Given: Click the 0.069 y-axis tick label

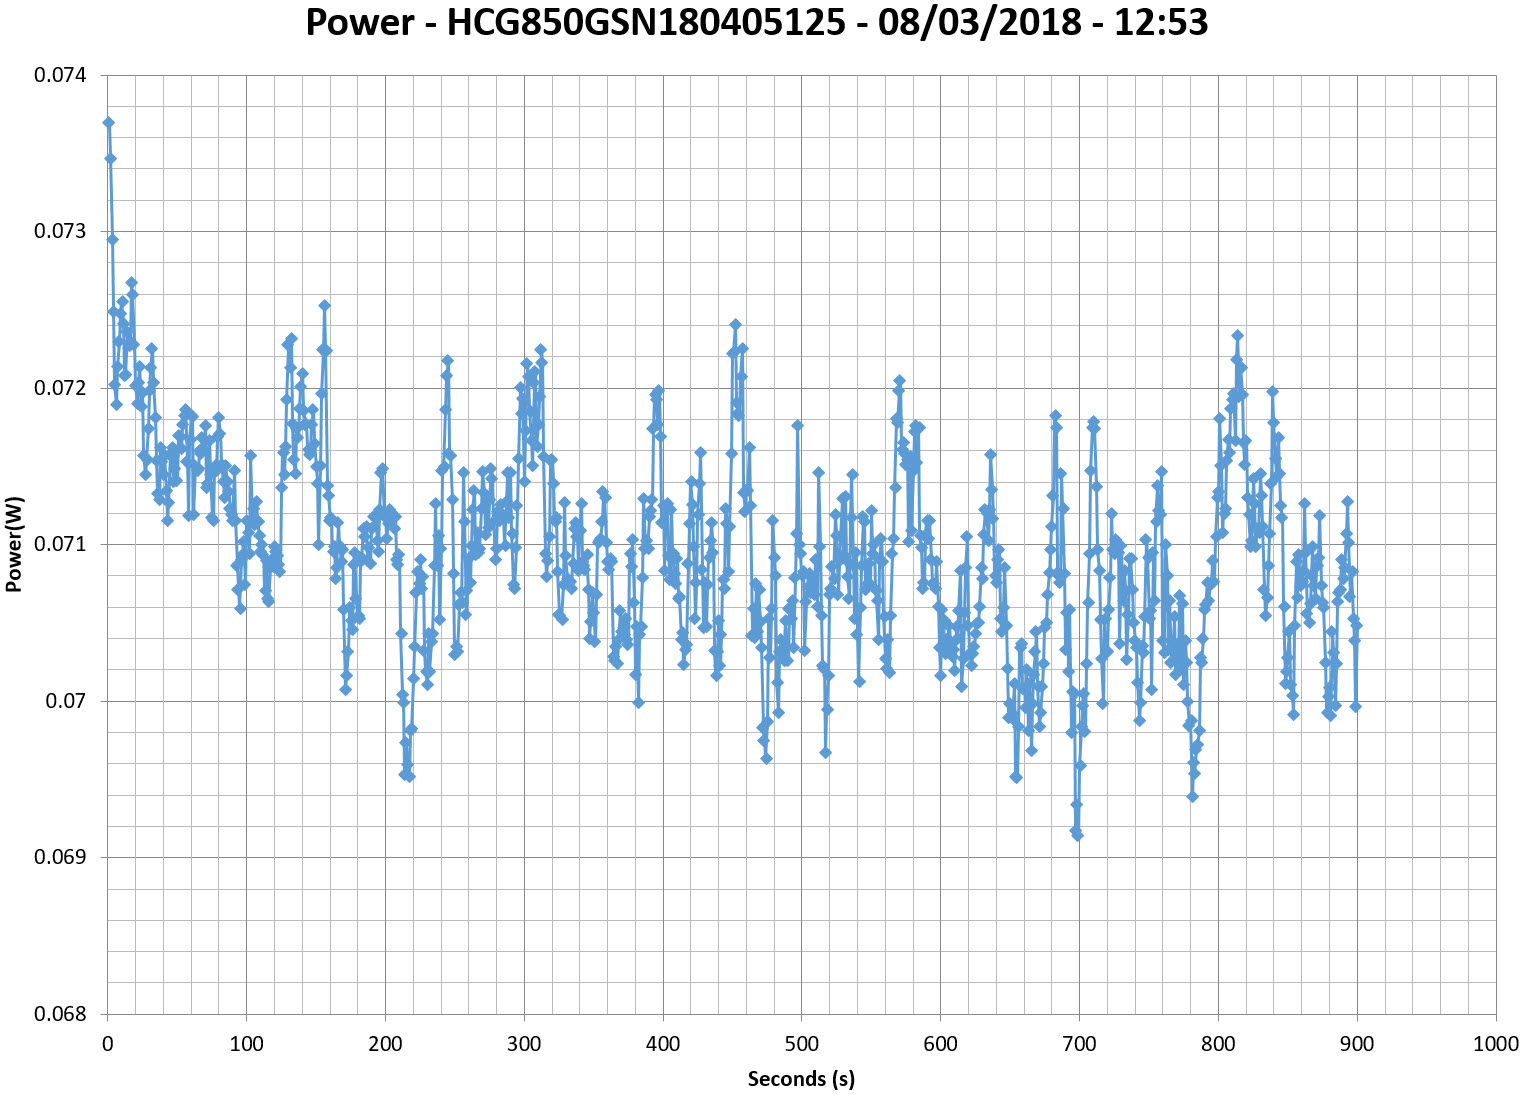Looking at the screenshot, I should 60,858.
